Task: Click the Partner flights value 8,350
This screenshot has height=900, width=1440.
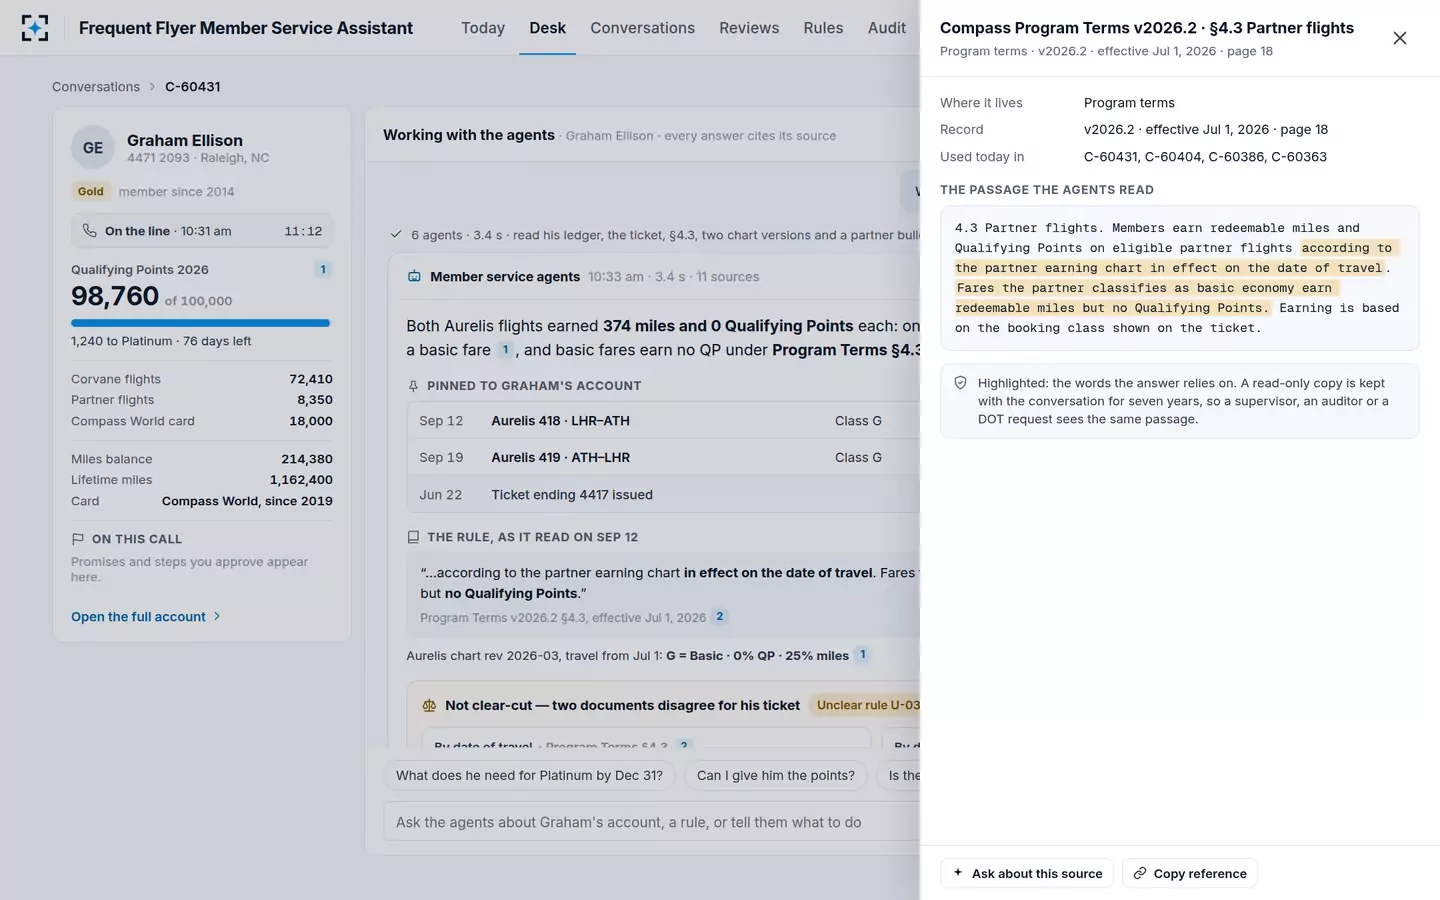Action: (315, 400)
